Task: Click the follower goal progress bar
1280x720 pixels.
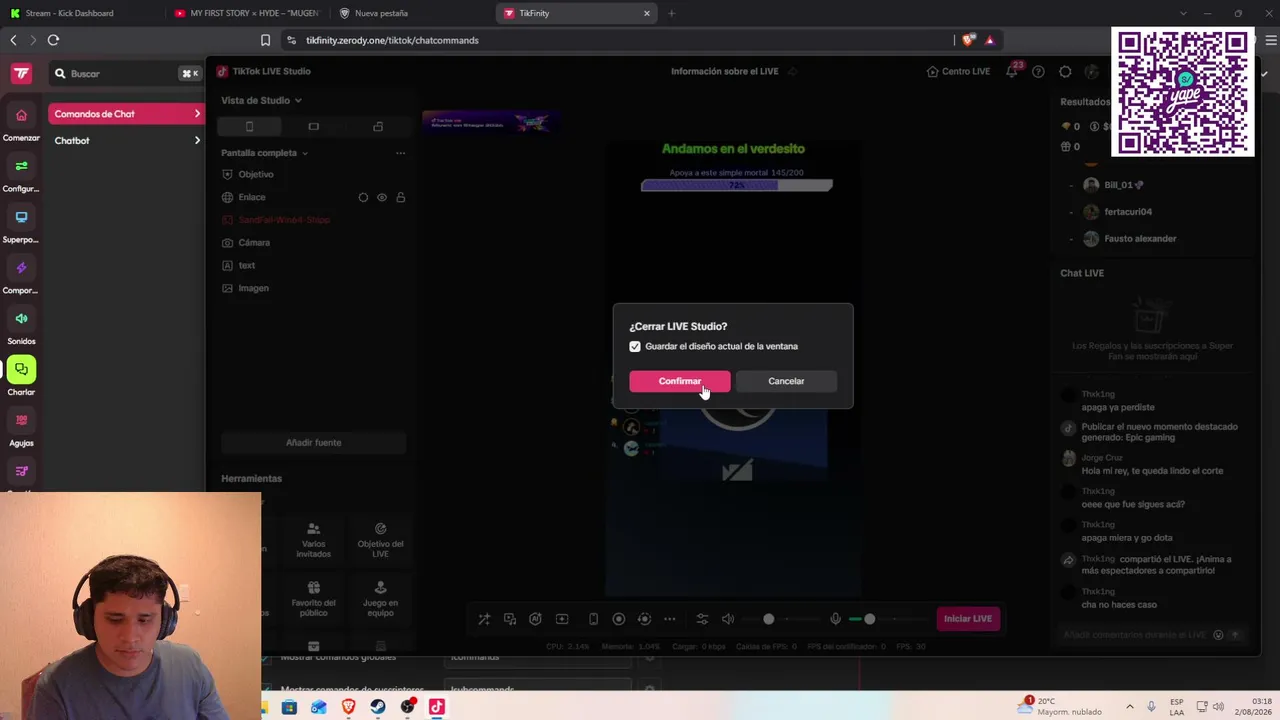Action: tap(736, 185)
